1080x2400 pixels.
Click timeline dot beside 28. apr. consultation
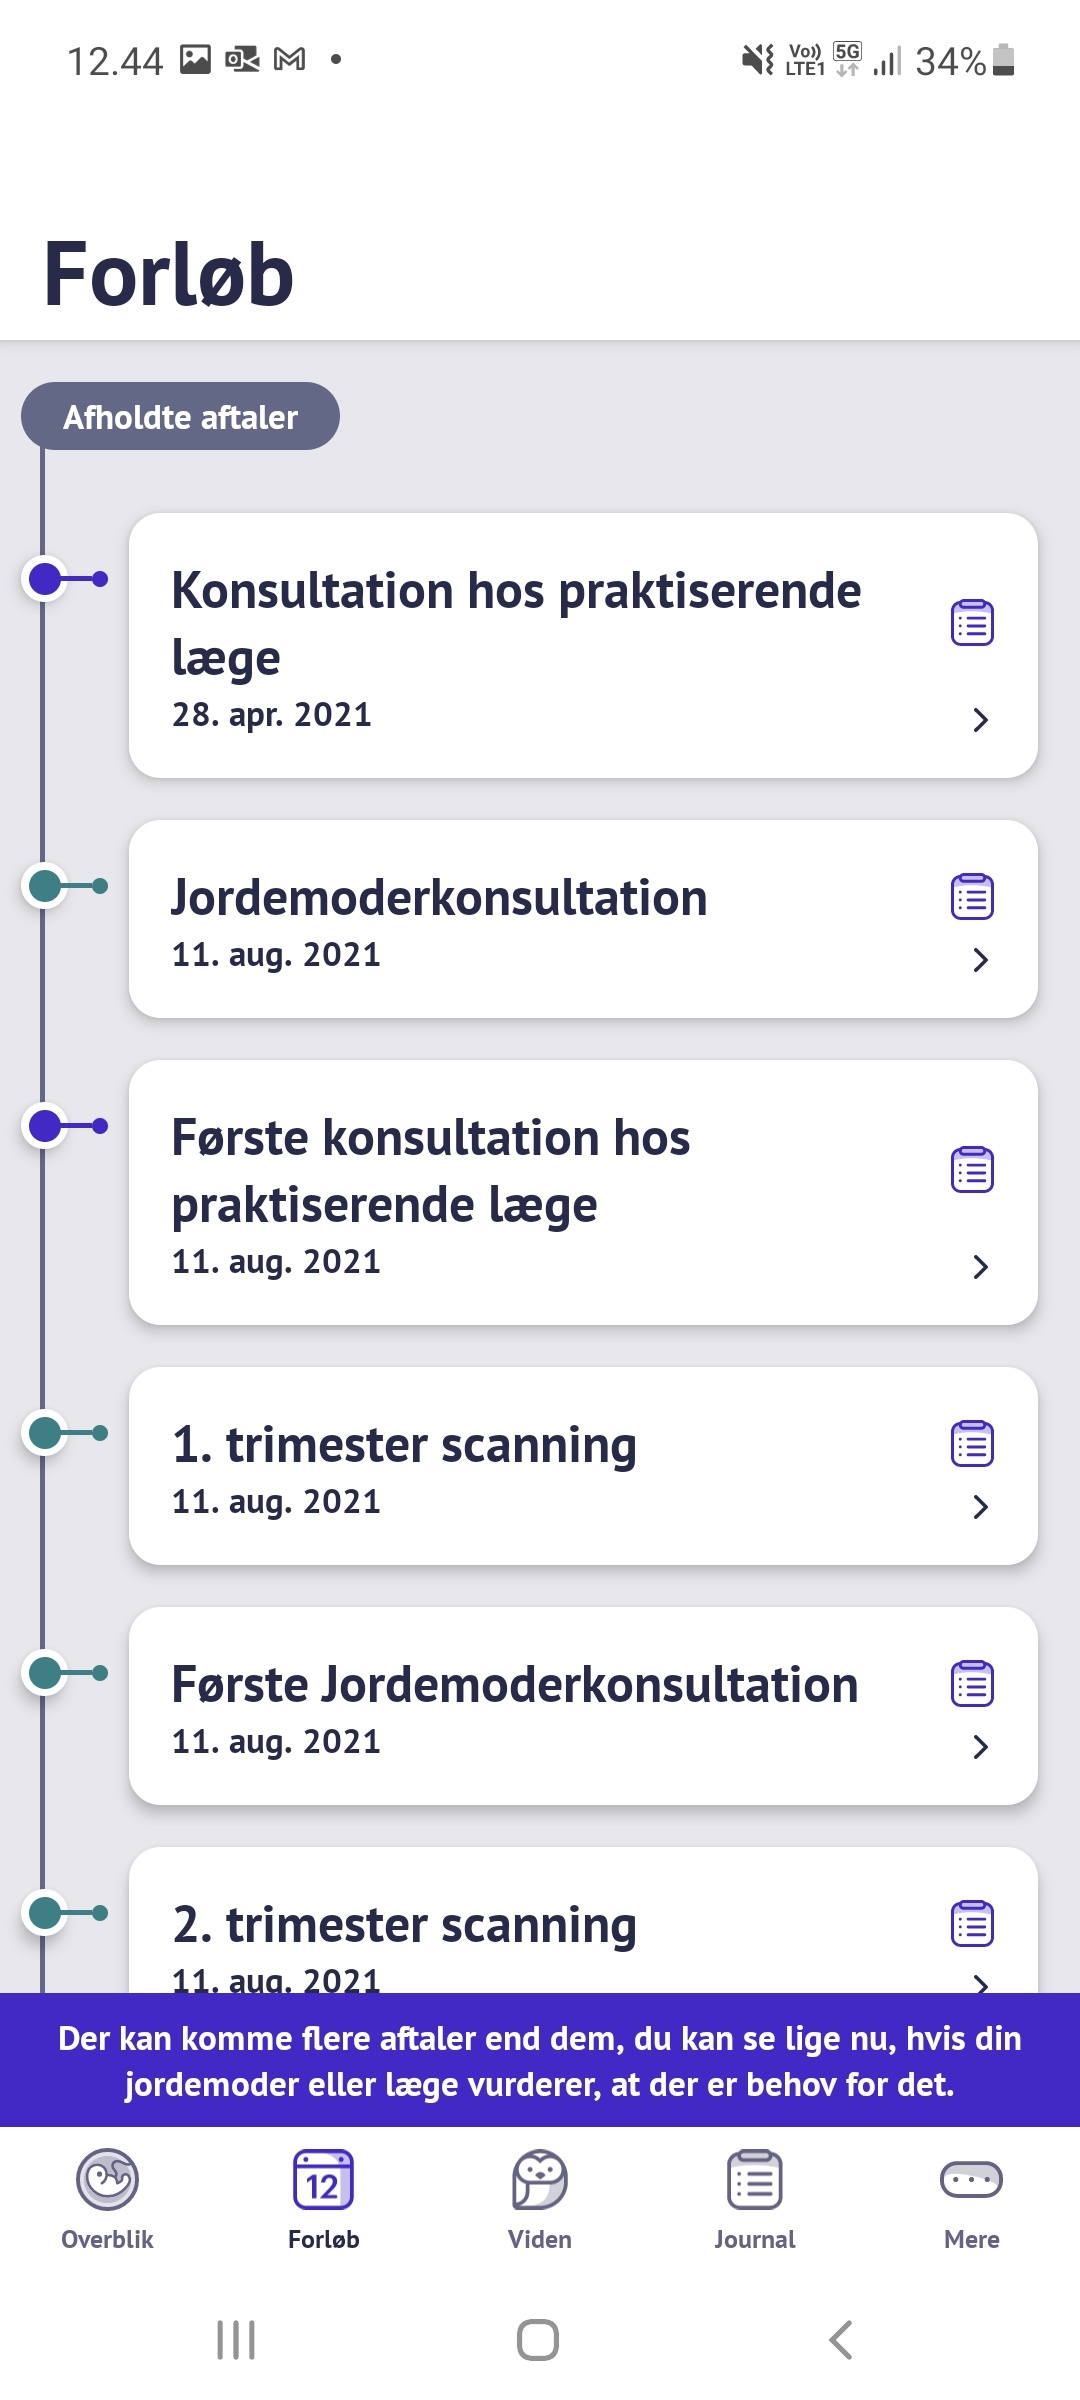coord(46,579)
